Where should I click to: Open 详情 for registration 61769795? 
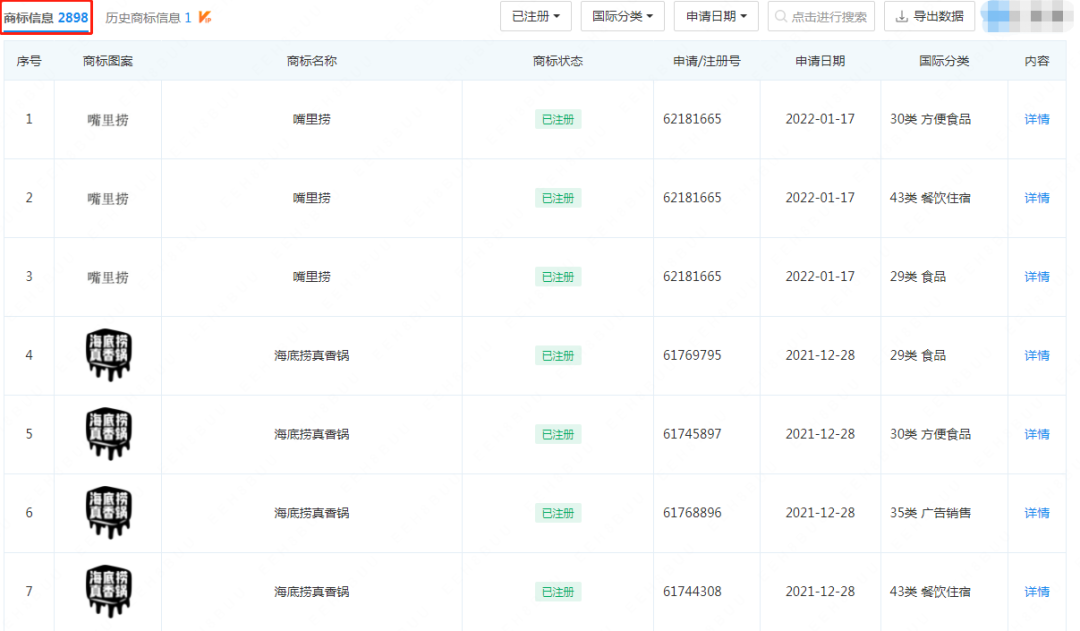coord(1037,355)
